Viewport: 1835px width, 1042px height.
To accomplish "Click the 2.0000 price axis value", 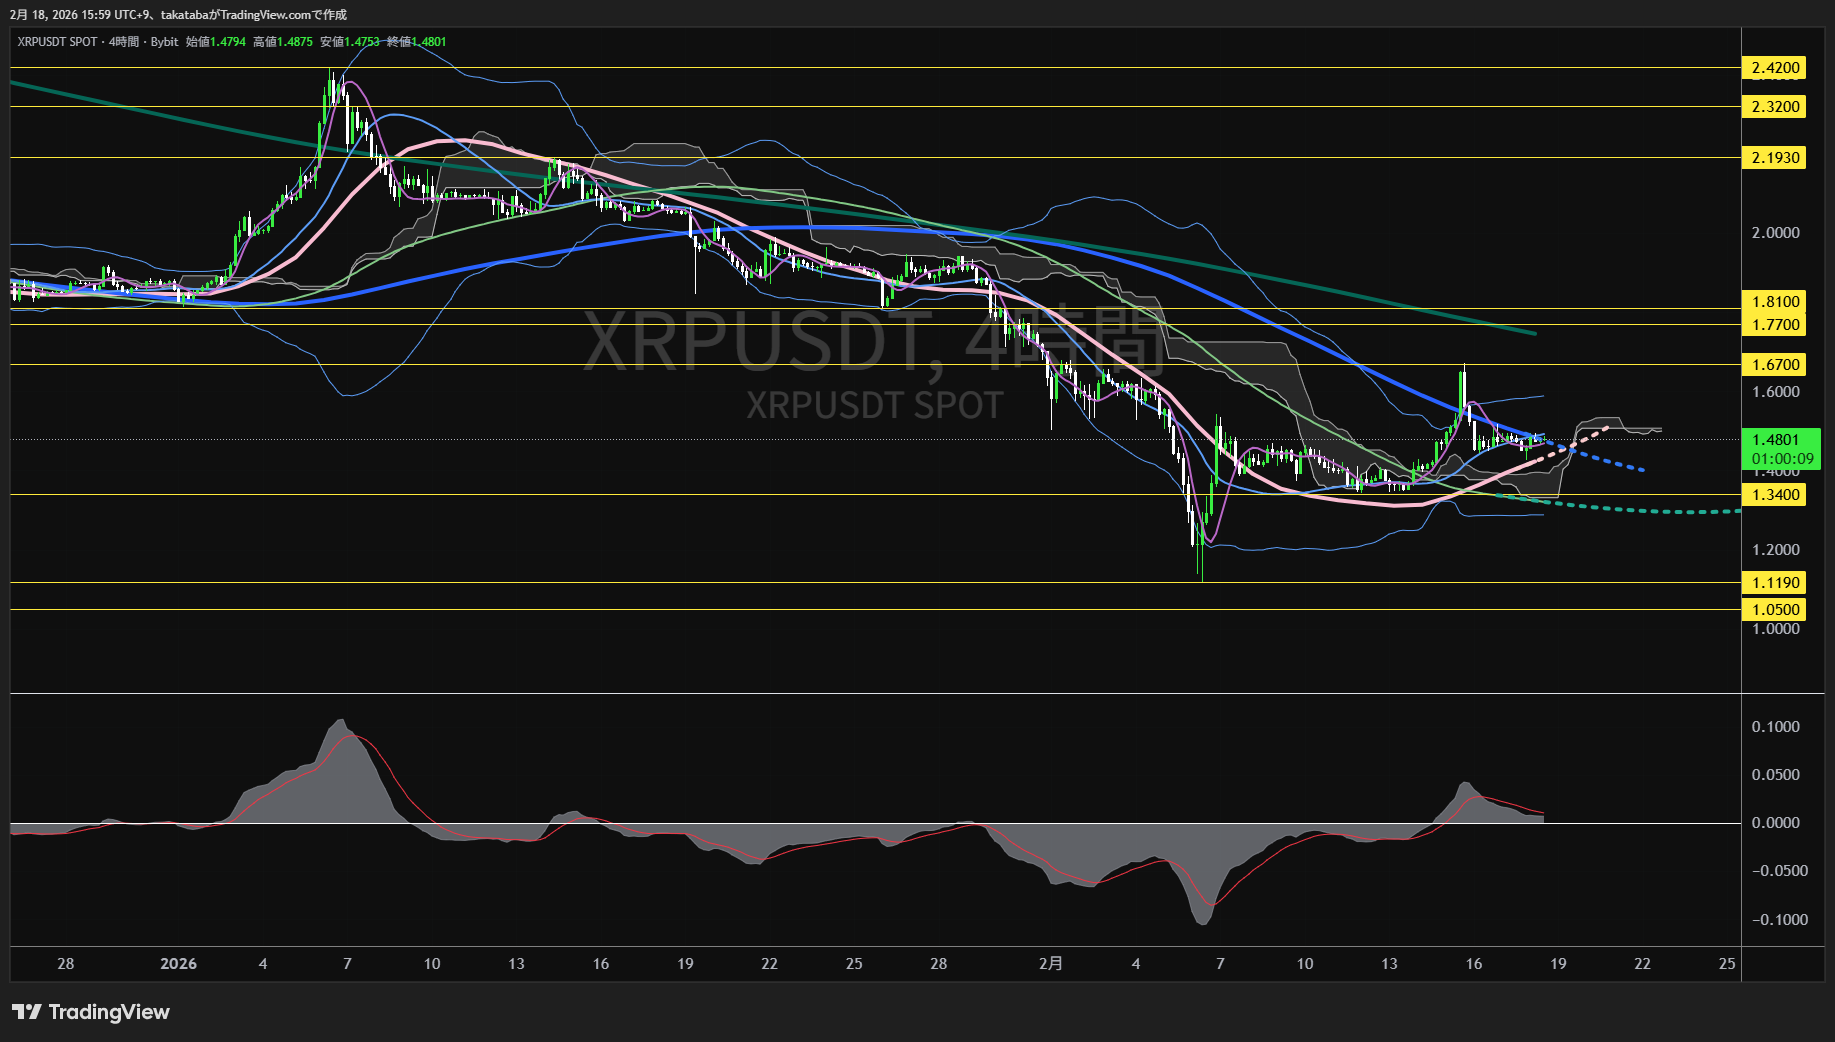I will tap(1775, 233).
